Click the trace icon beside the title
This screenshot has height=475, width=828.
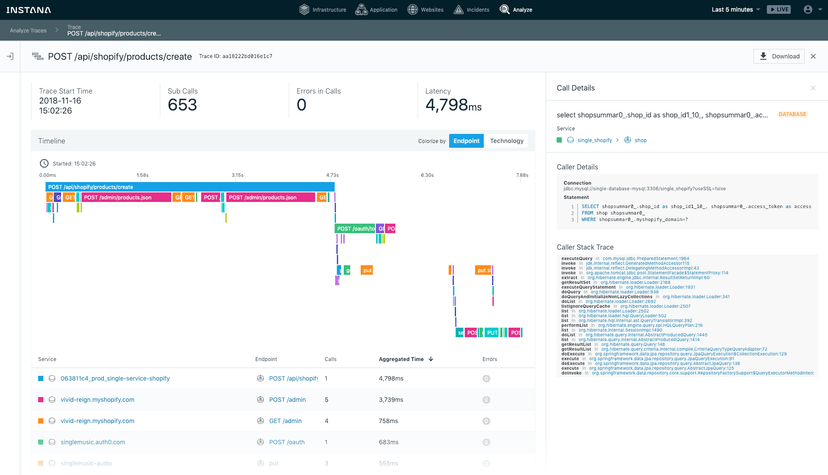[37, 56]
